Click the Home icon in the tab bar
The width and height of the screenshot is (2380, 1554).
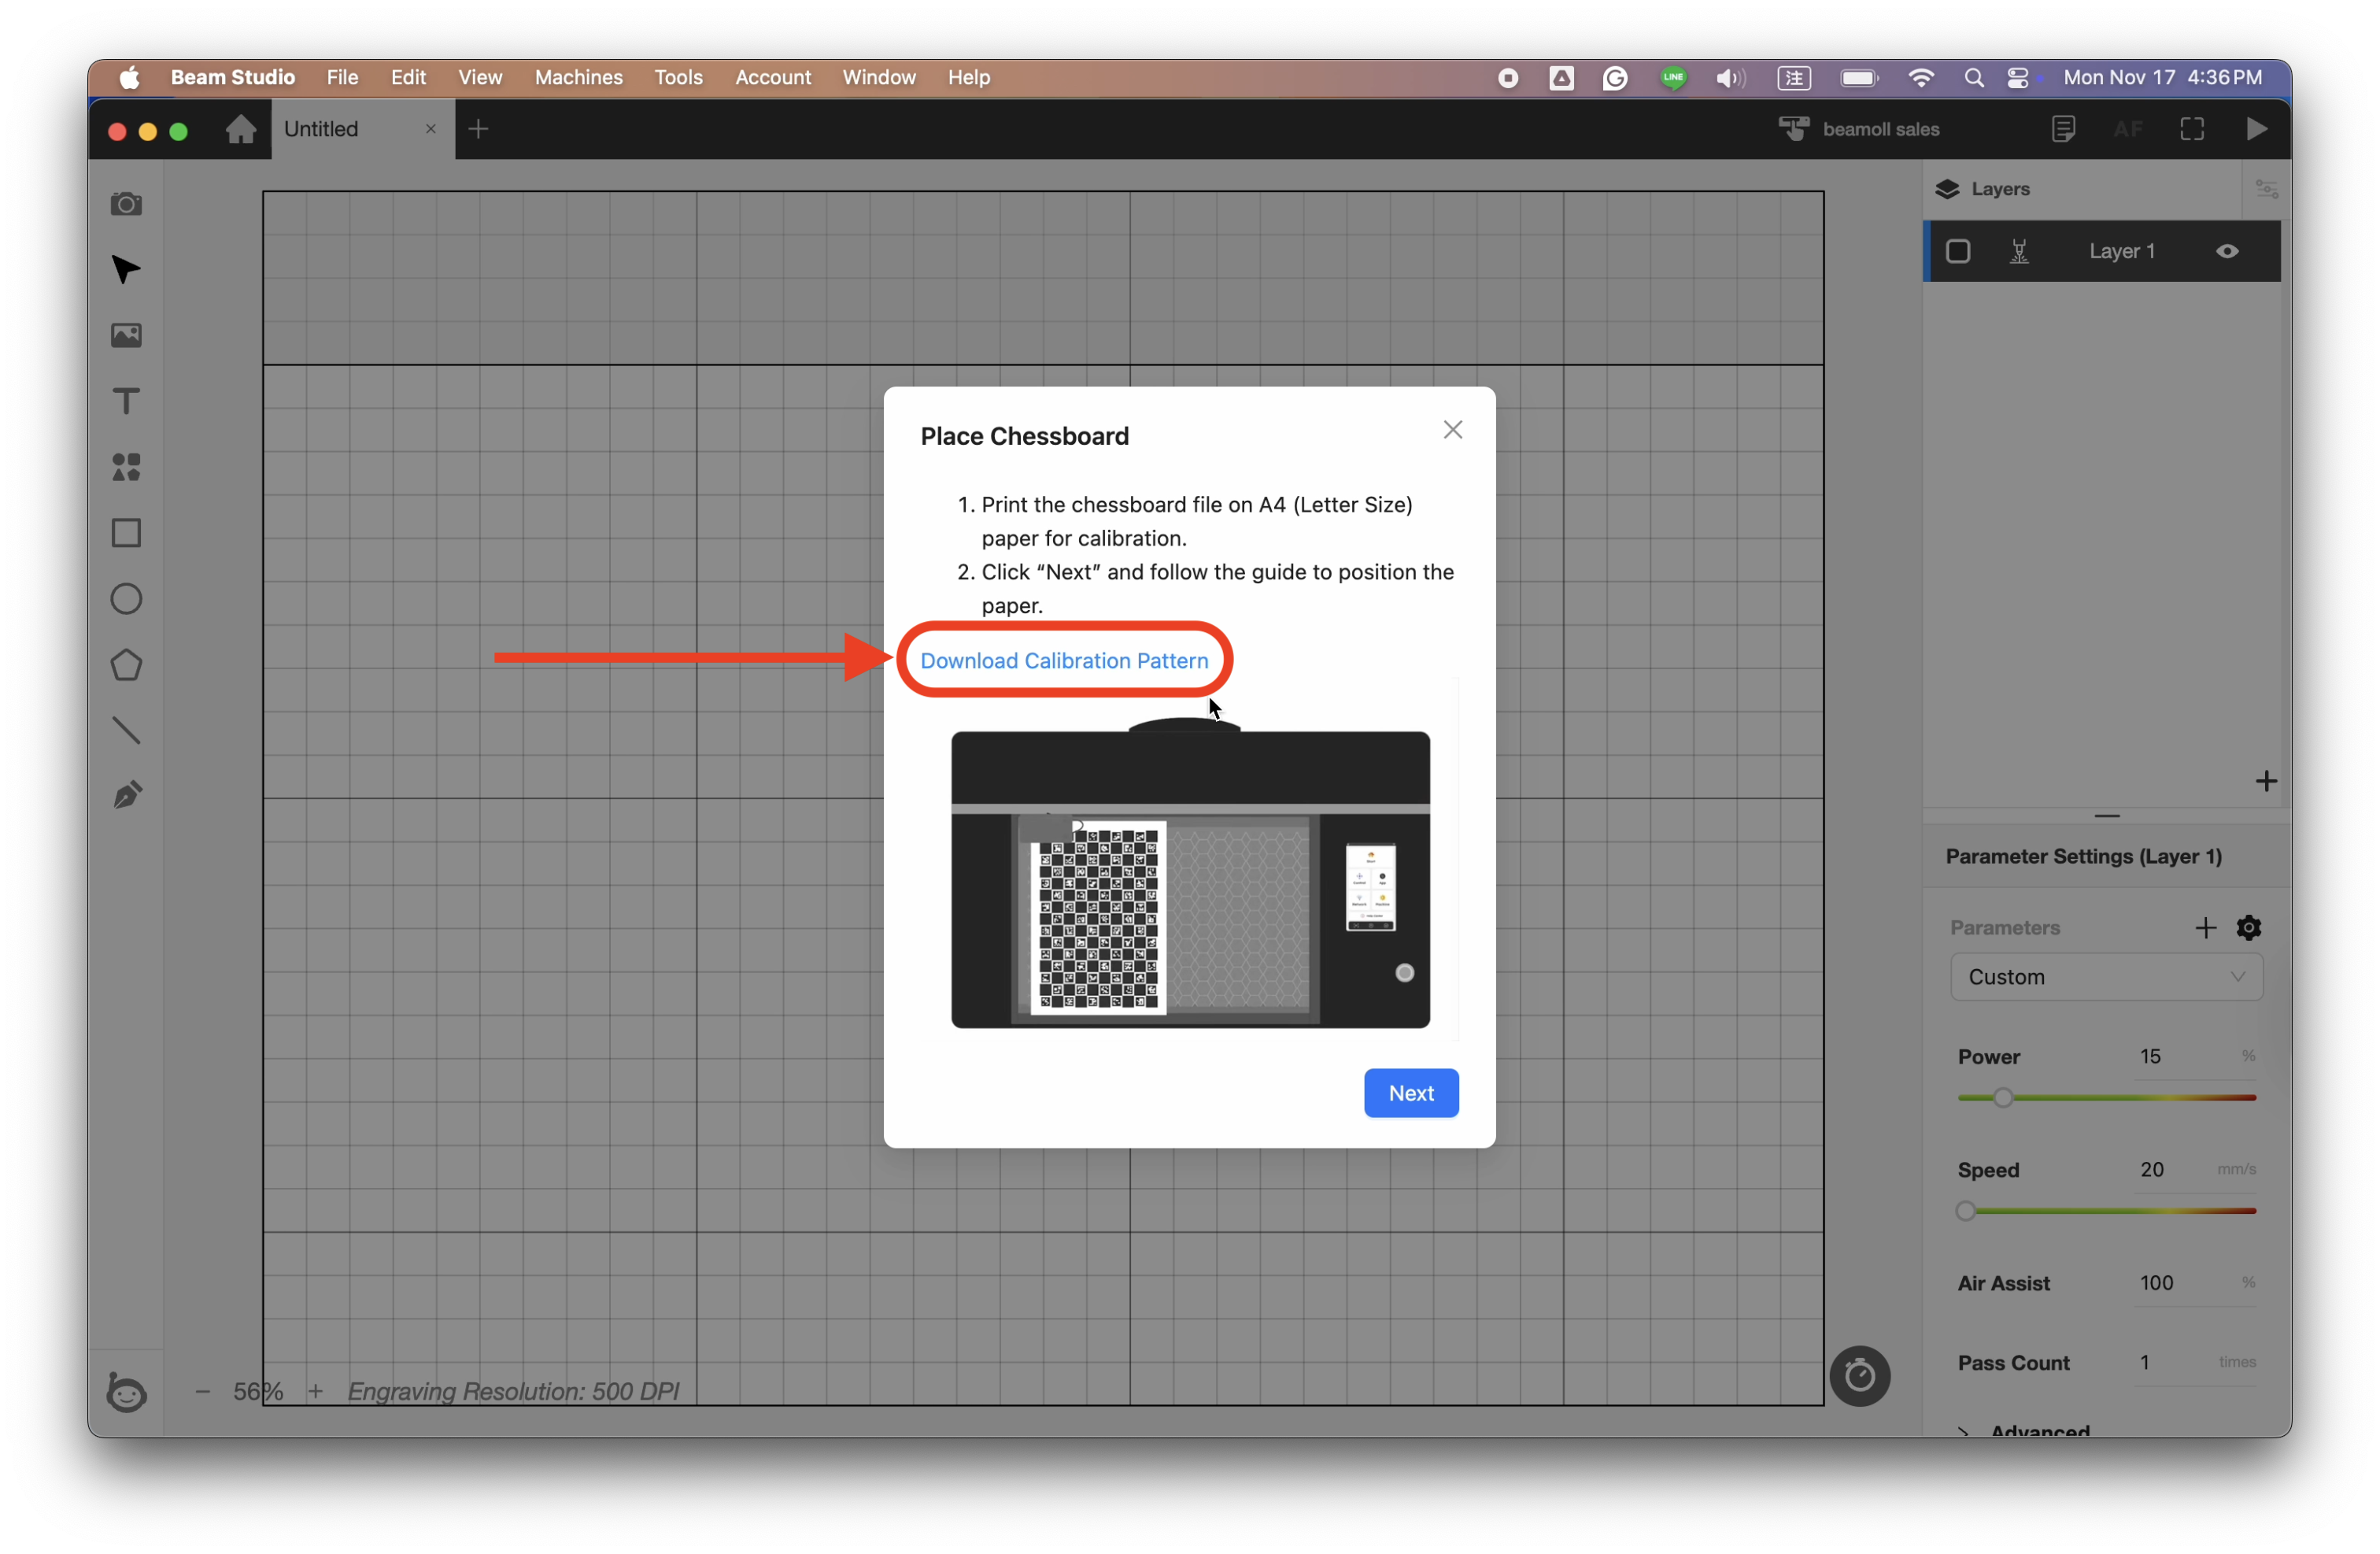(241, 129)
